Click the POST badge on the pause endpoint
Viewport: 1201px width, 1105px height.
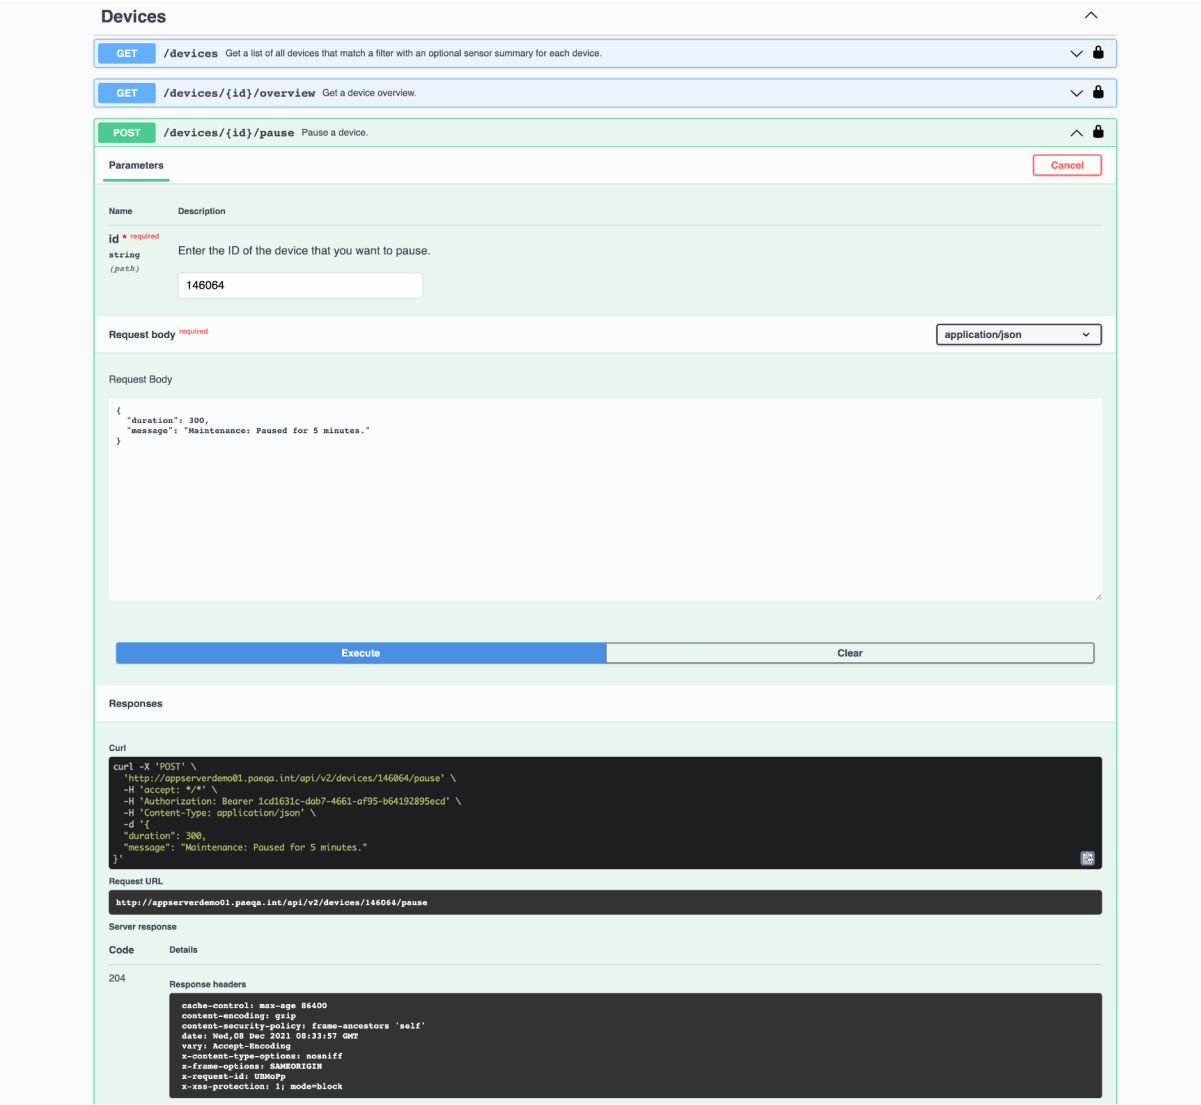(126, 131)
